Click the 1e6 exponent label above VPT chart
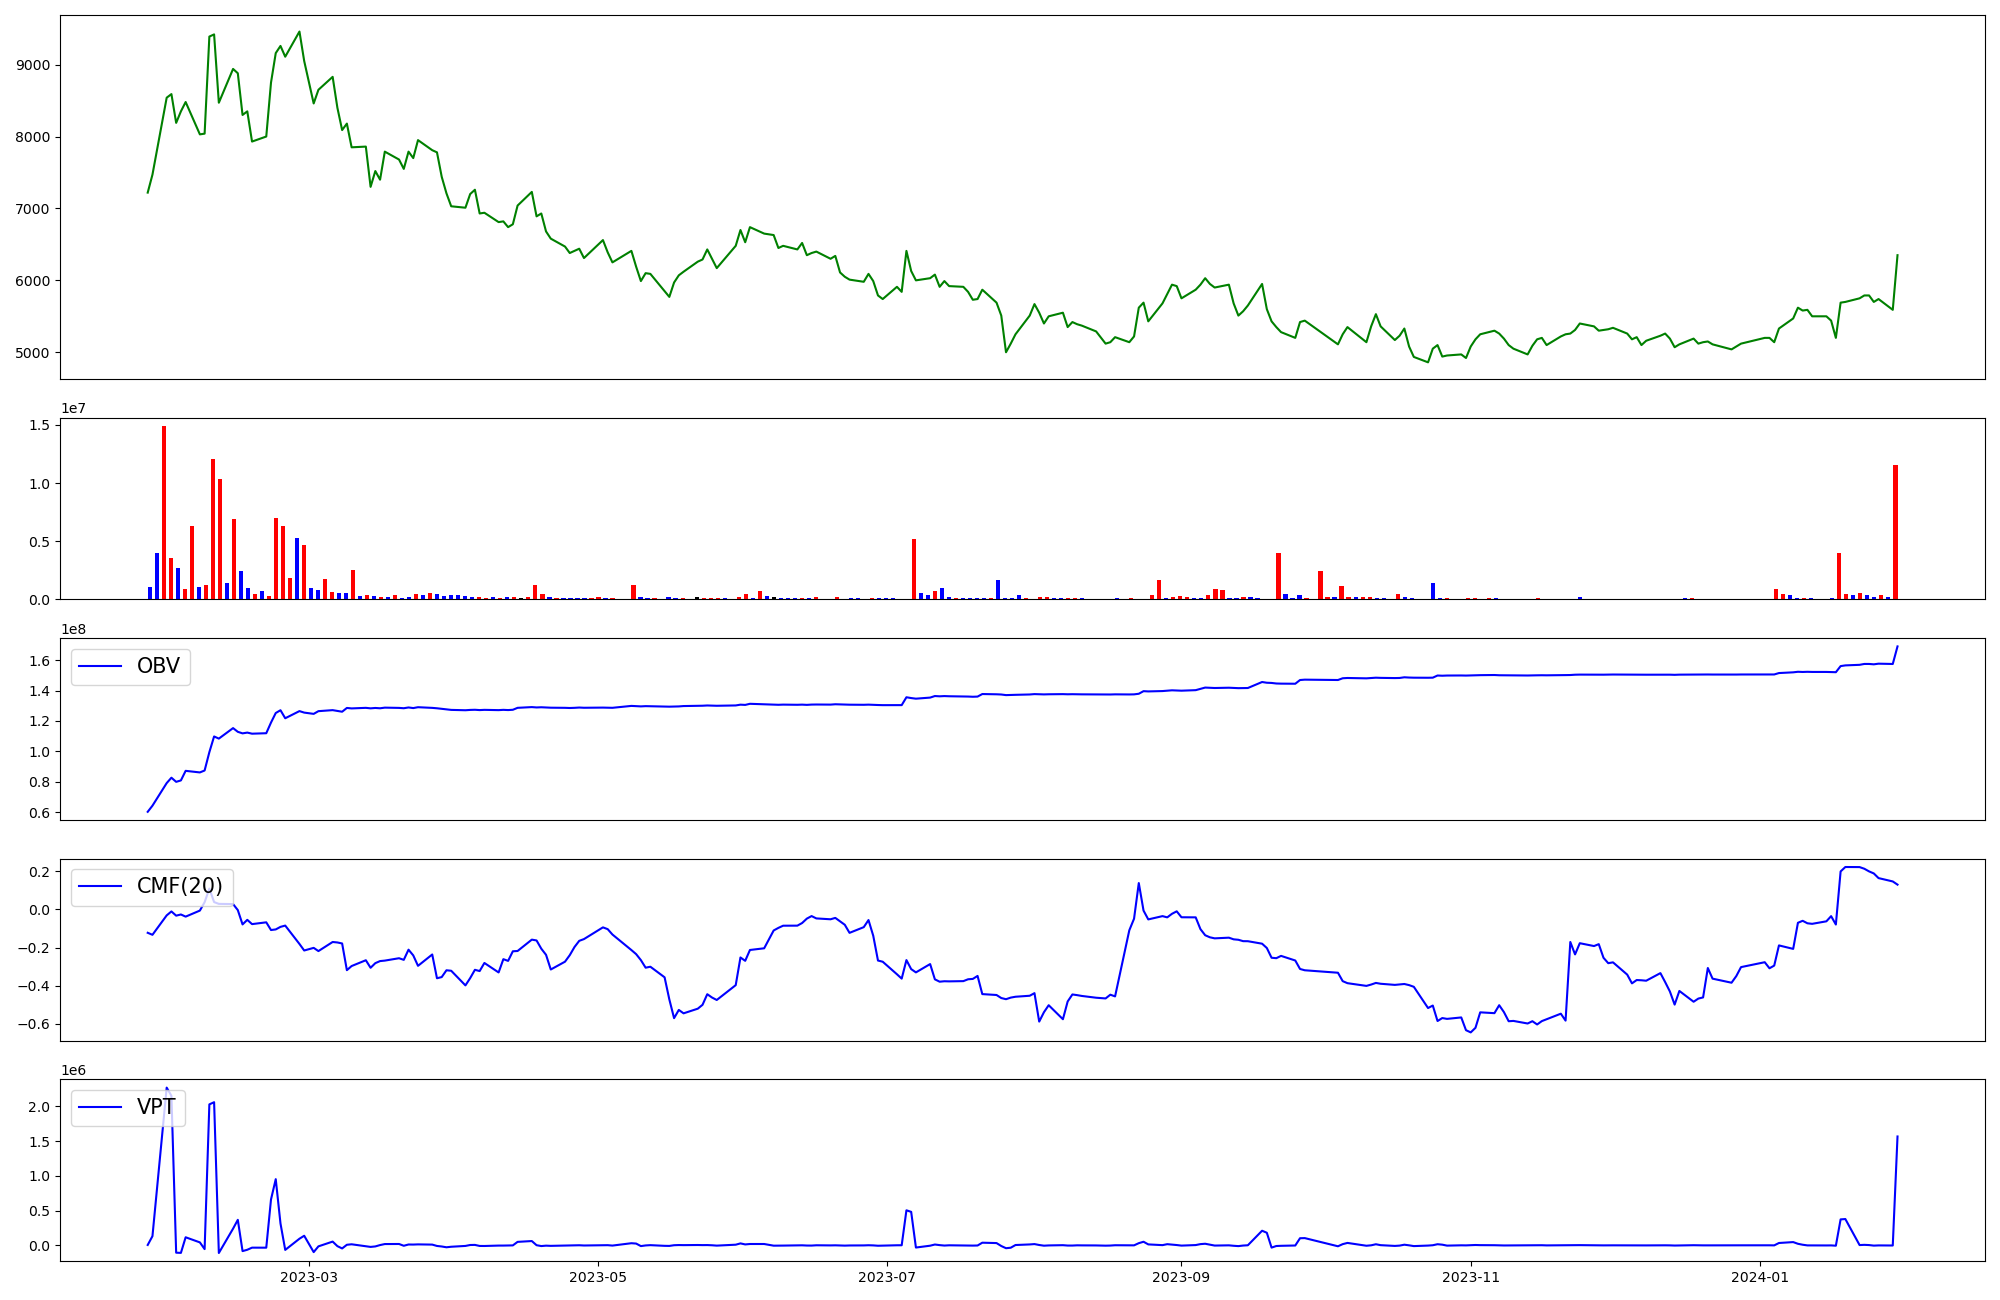This screenshot has width=2000, height=1300. coord(73,1070)
